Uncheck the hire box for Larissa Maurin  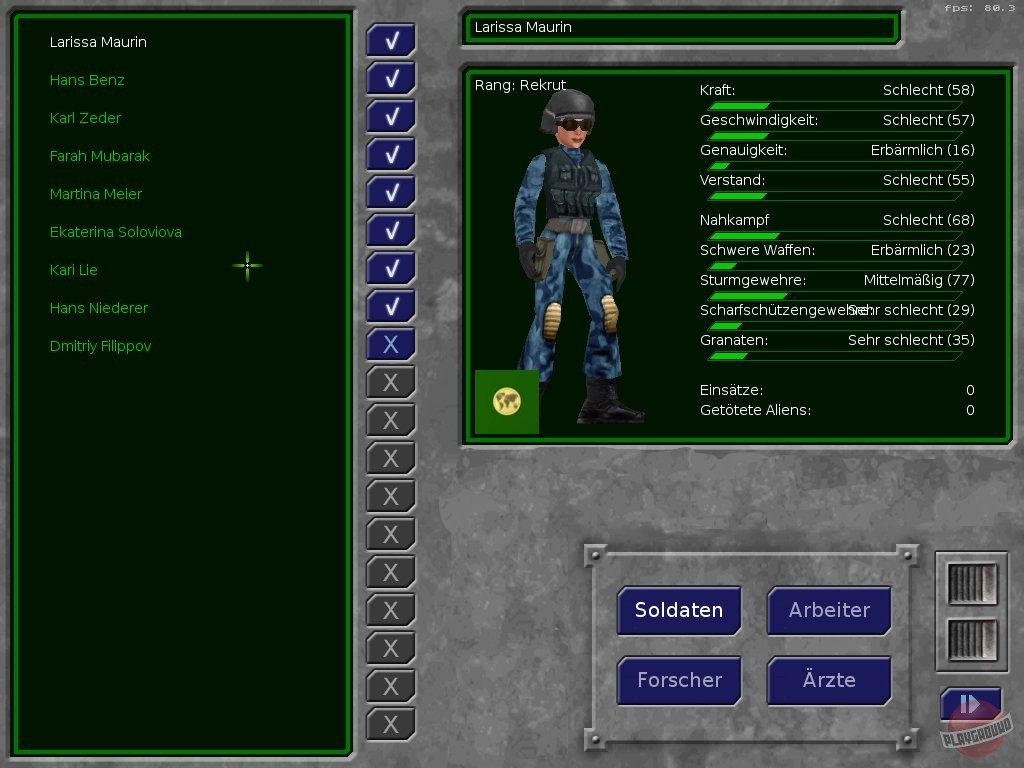tap(391, 41)
